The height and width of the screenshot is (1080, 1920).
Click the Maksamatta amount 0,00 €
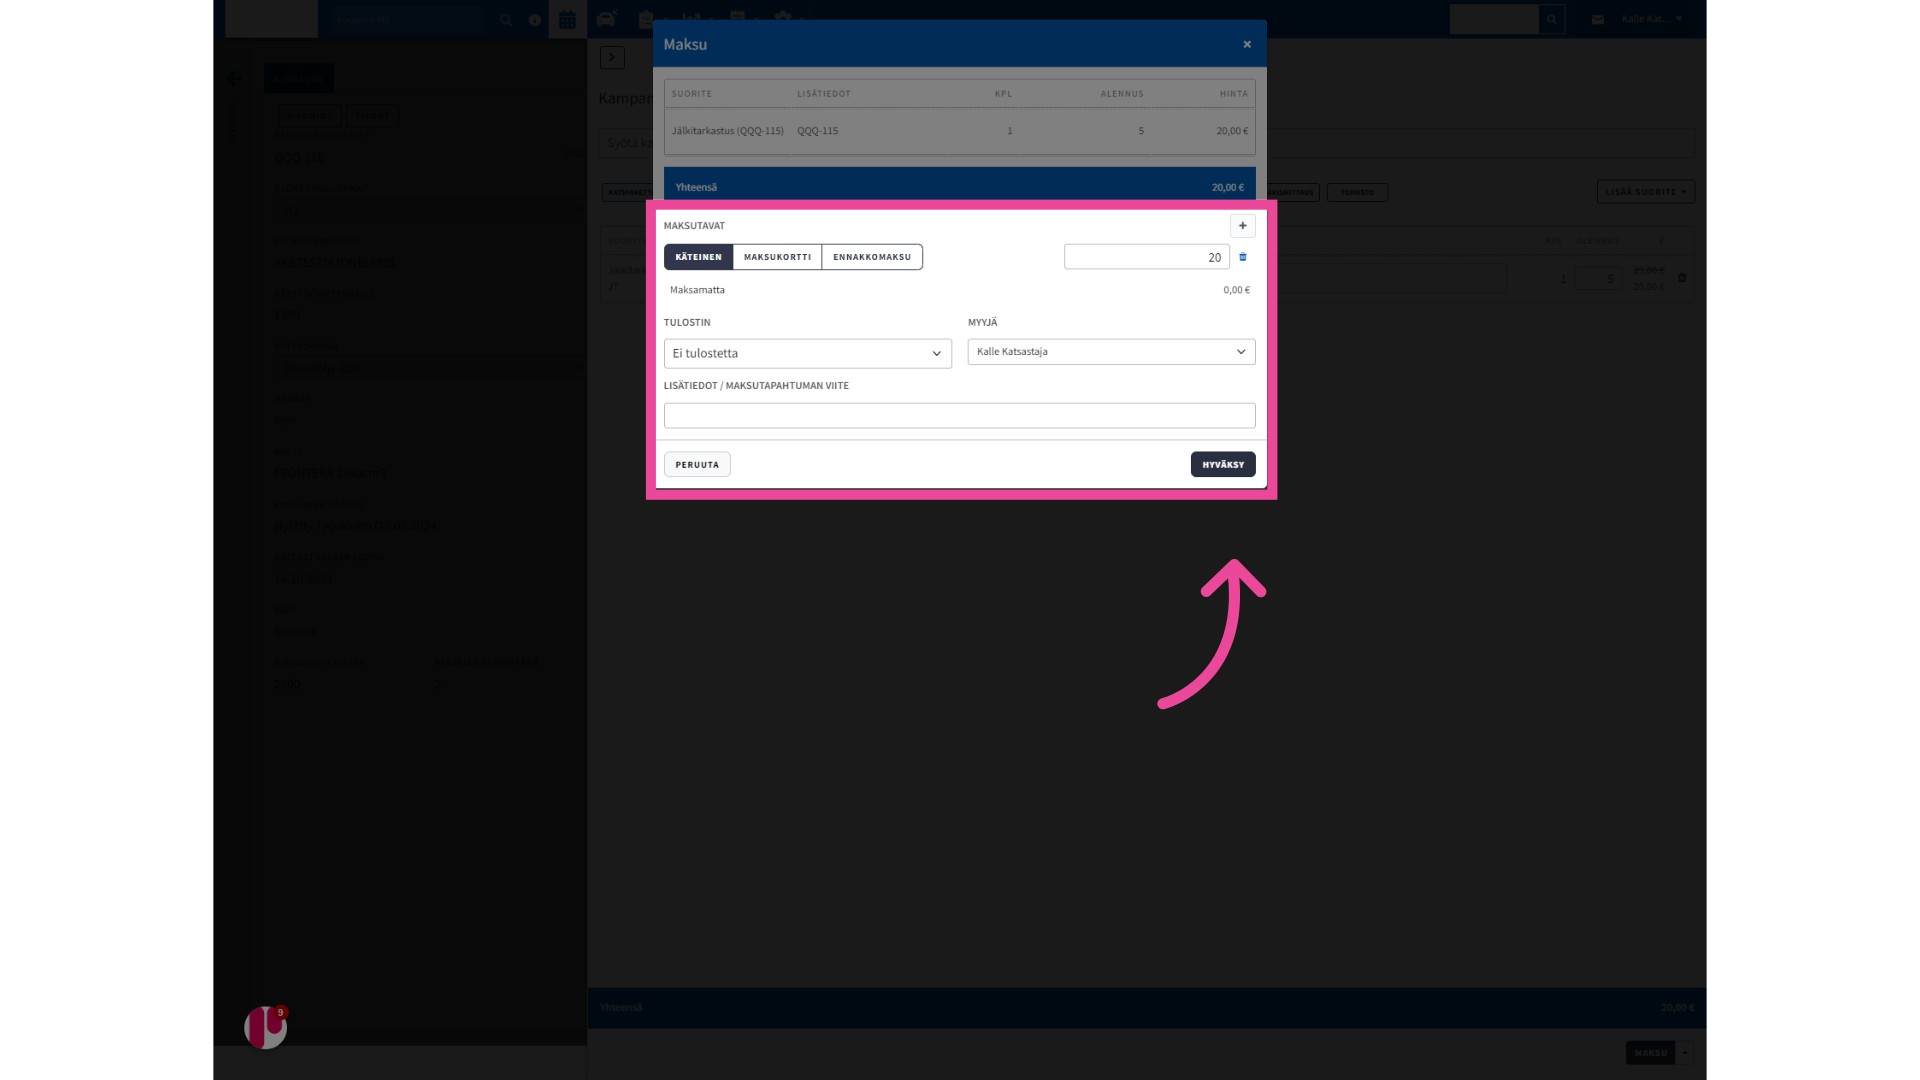(1237, 290)
